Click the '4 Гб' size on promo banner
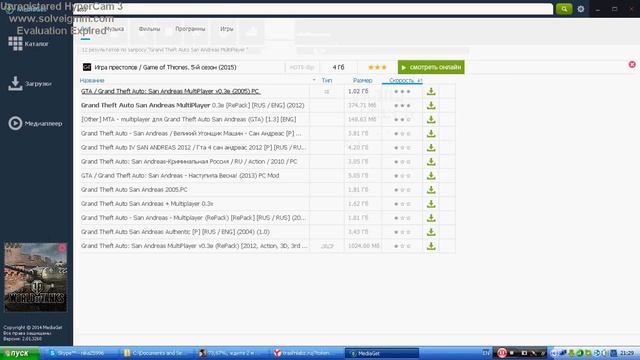The height and width of the screenshot is (360, 640). coord(338,67)
